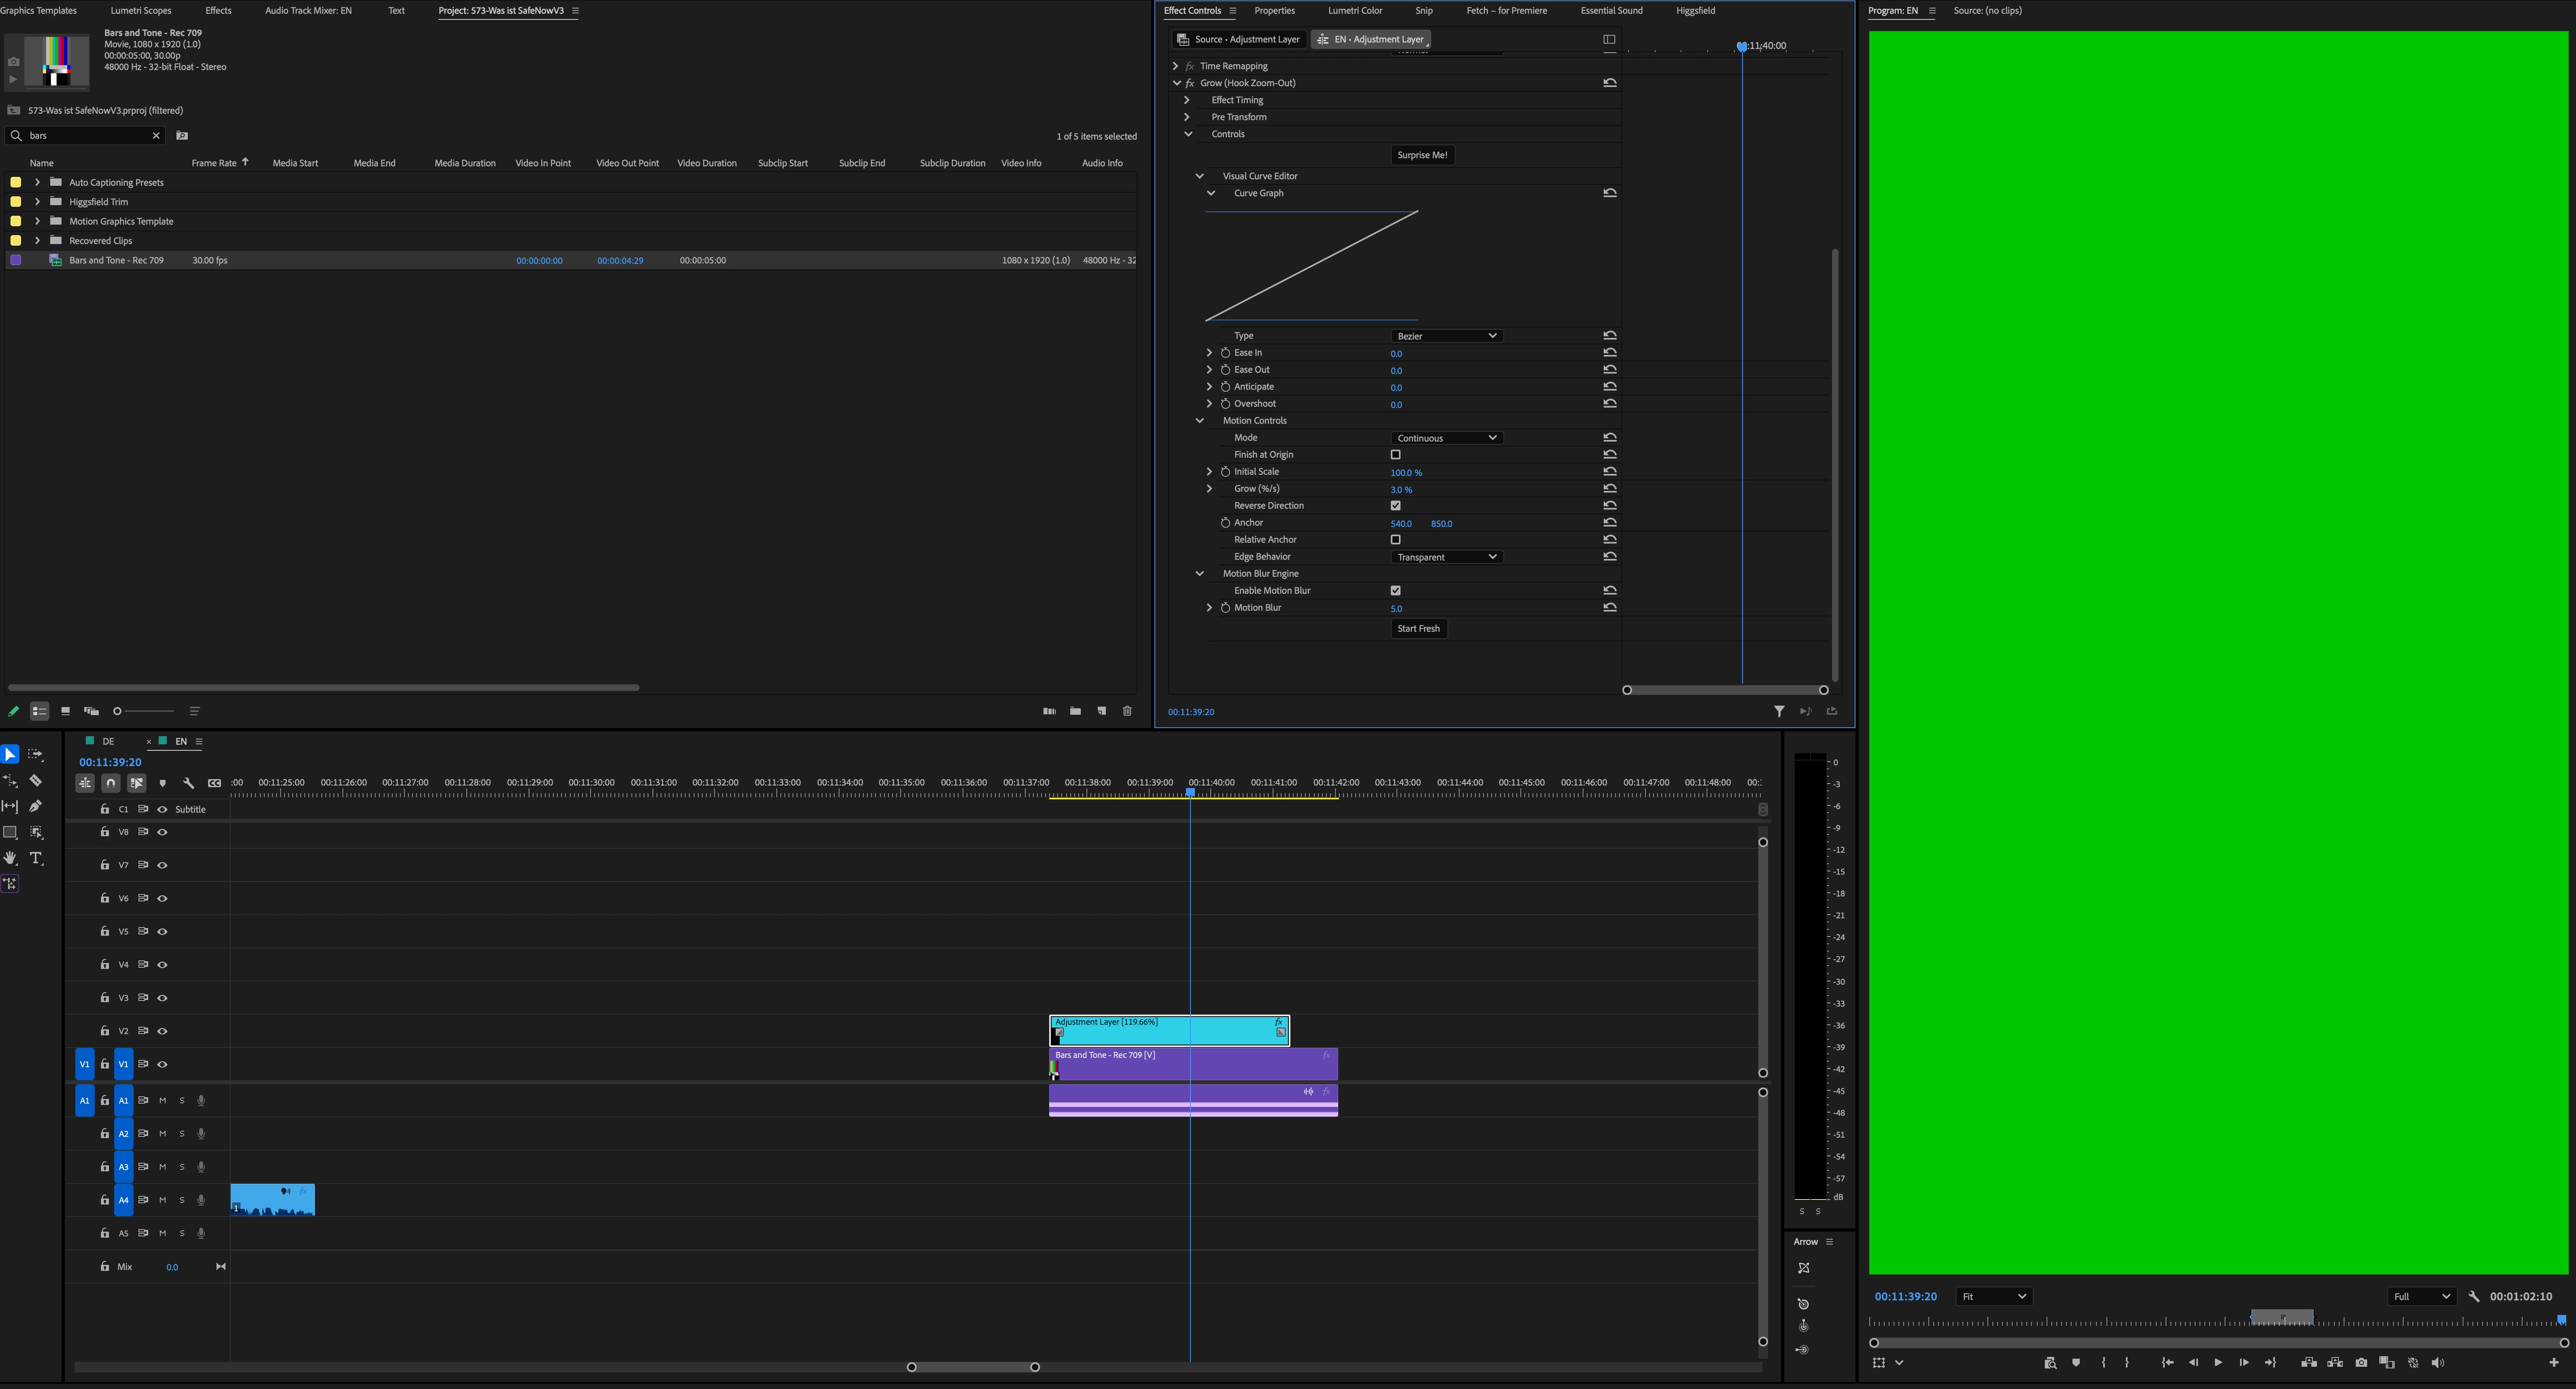Select Adjustment Layer clip on V2
The image size is (2576, 1389).
pyautogui.click(x=1169, y=1031)
